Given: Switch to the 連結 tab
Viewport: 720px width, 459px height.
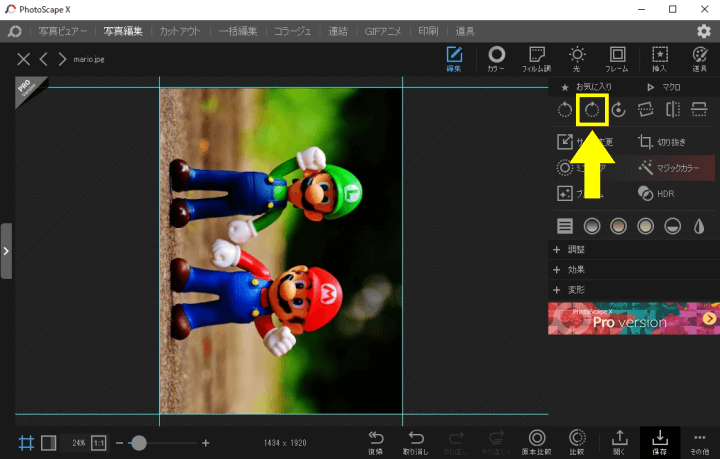Looking at the screenshot, I should (x=338, y=31).
